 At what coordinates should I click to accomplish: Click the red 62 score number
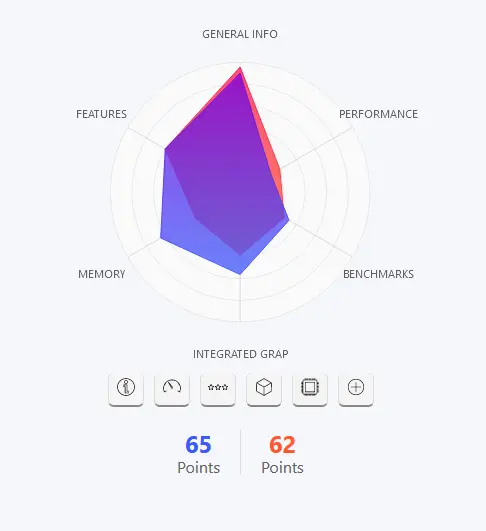[x=282, y=444]
